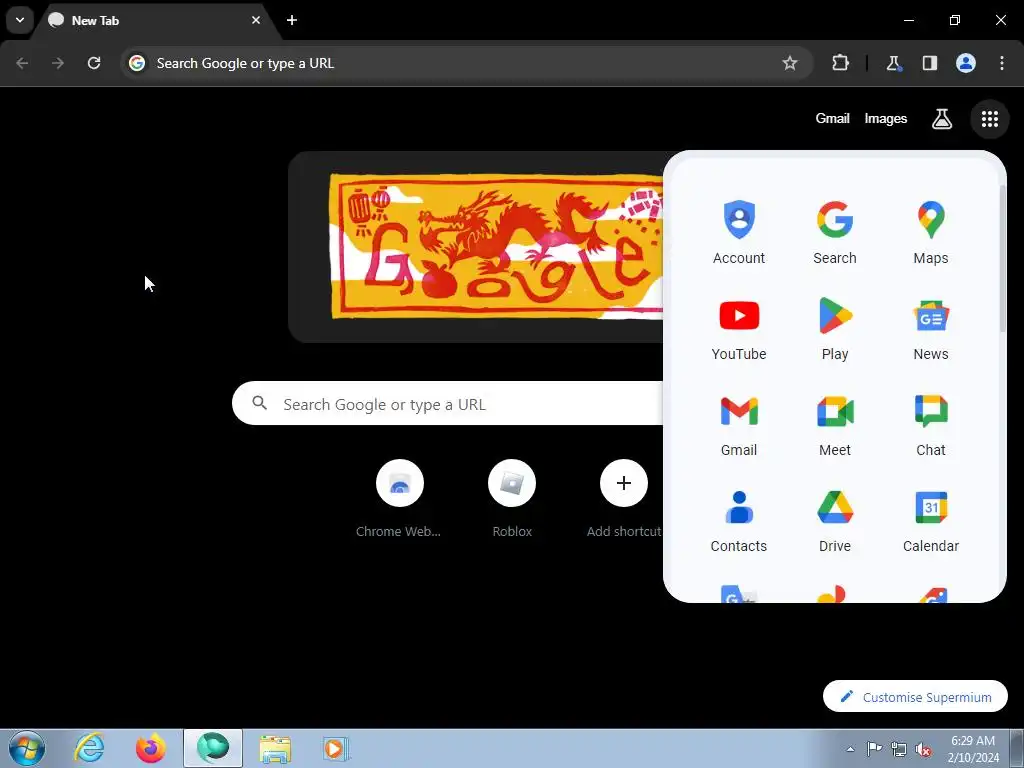Image resolution: width=1024 pixels, height=768 pixels.
Task: Click the back navigation arrow
Action: pos(22,63)
